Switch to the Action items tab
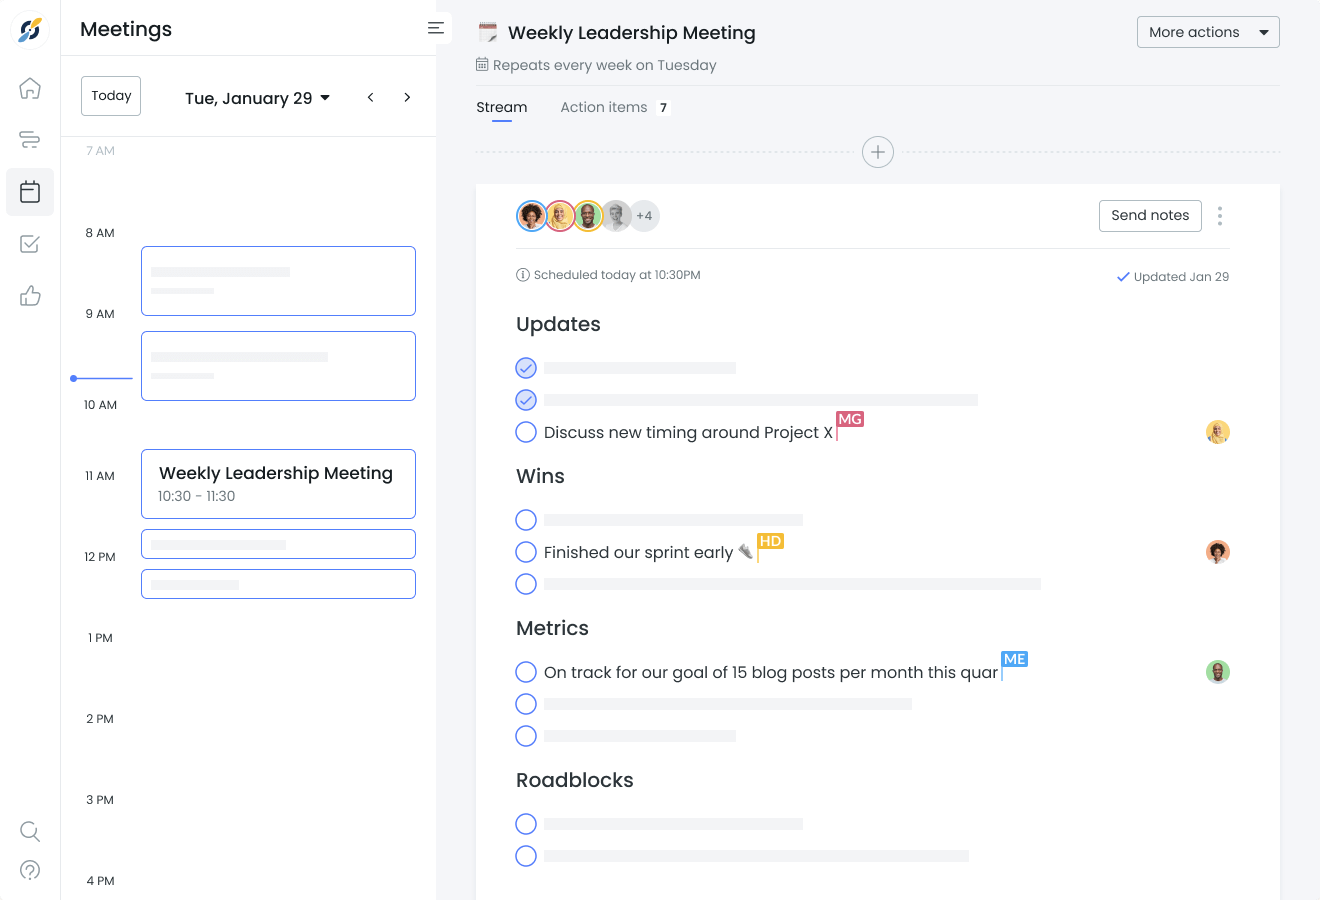The width and height of the screenshot is (1320, 900). point(604,107)
